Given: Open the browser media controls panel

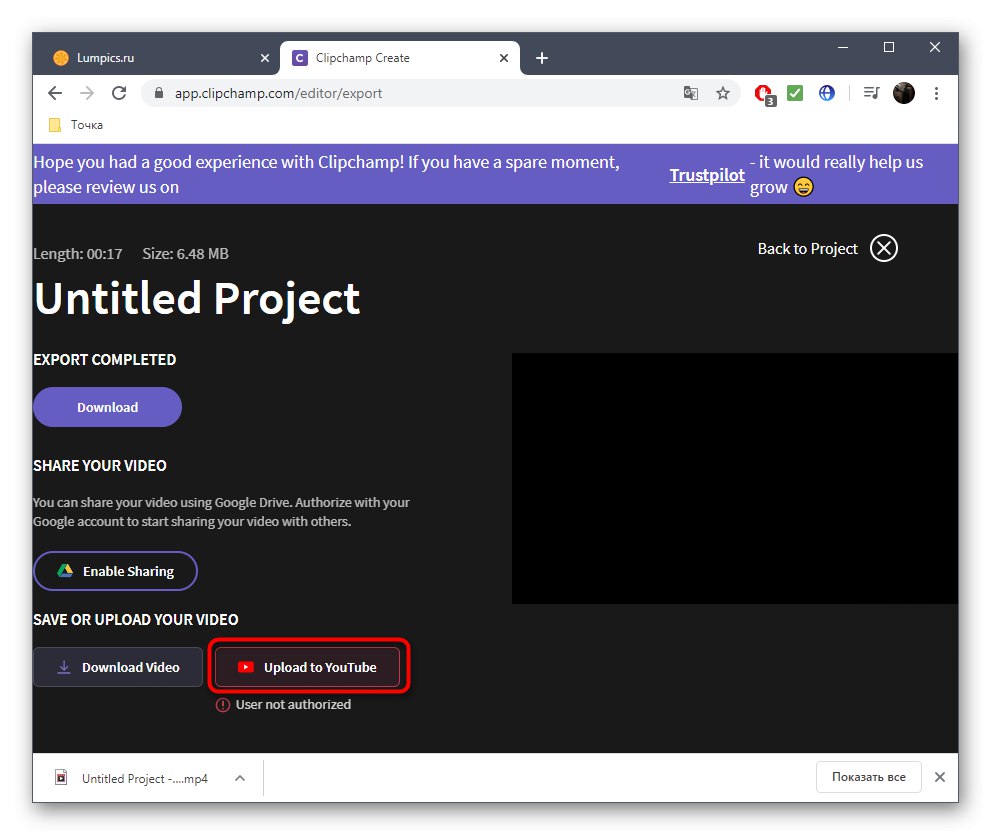Looking at the screenshot, I should pyautogui.click(x=870, y=92).
